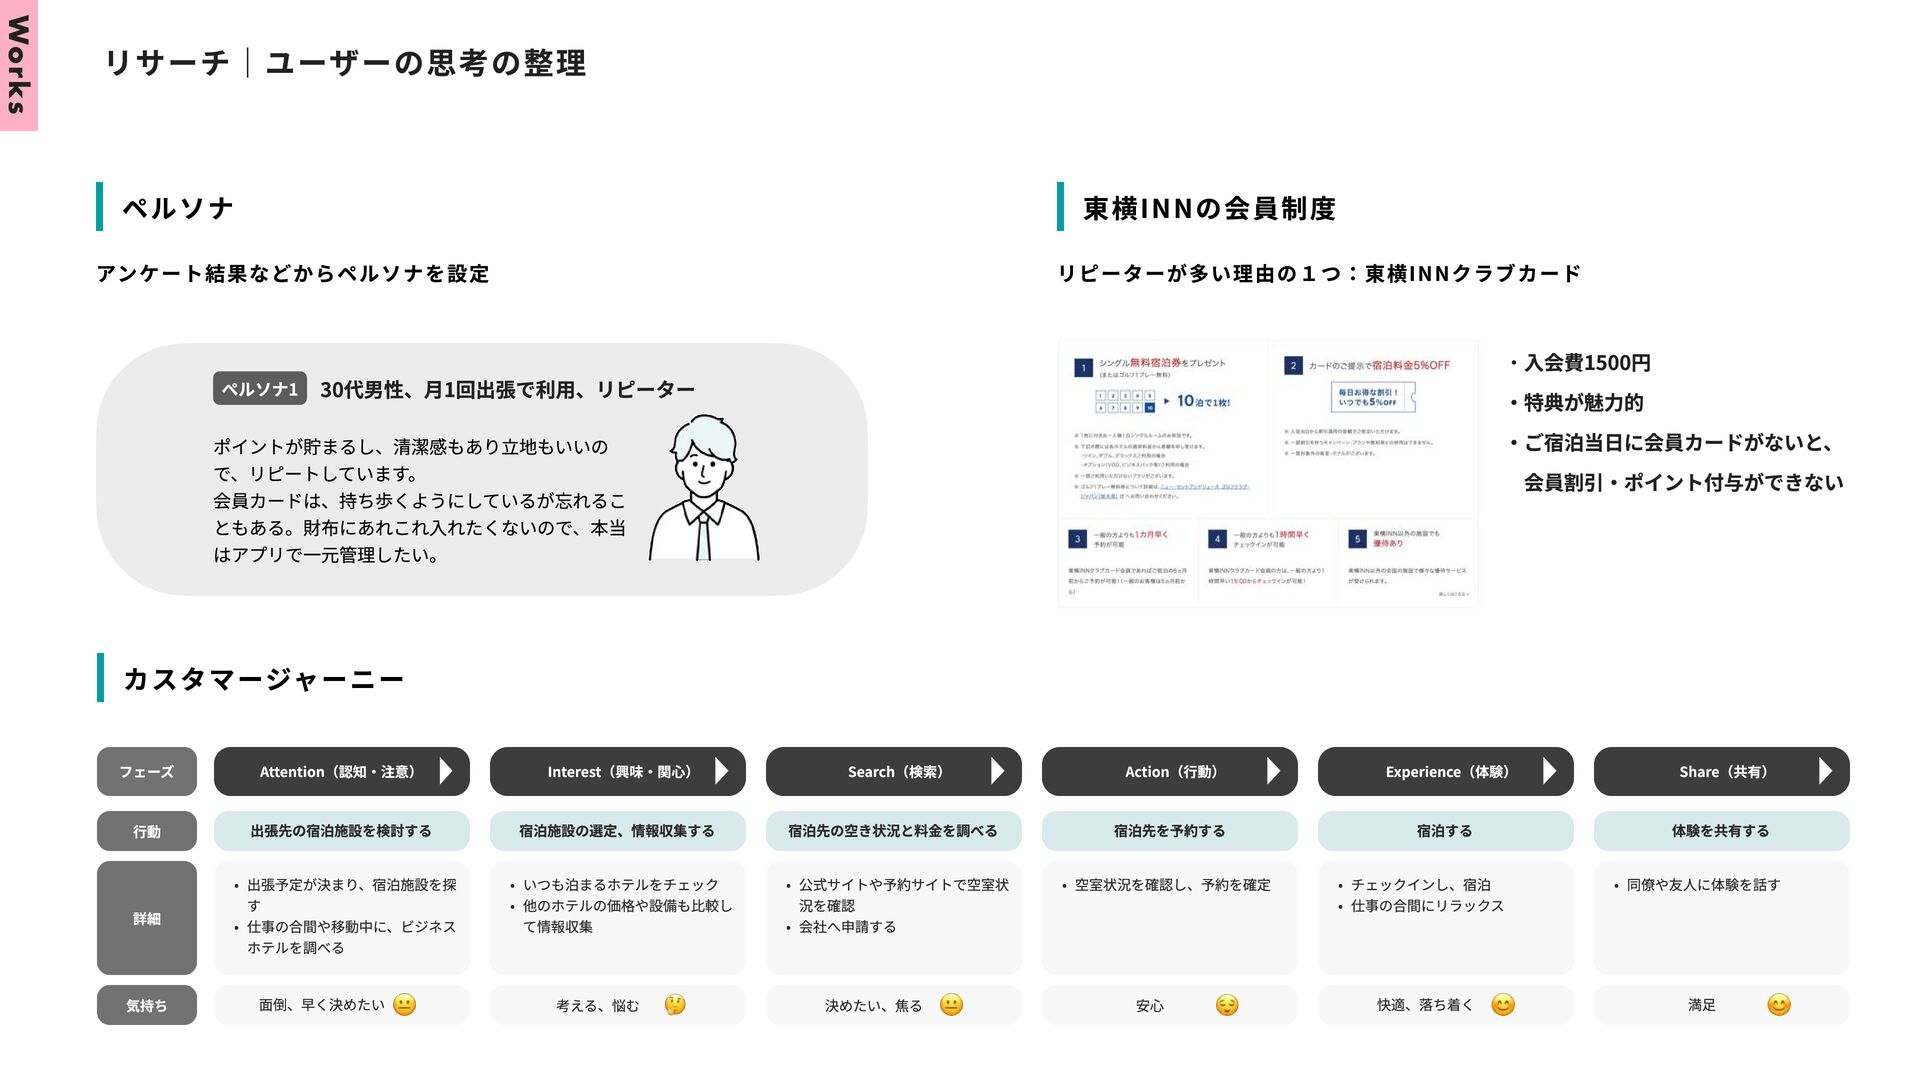Click the 気持ち row label
Screen dimensions: 1920x1080
[x=147, y=1006]
